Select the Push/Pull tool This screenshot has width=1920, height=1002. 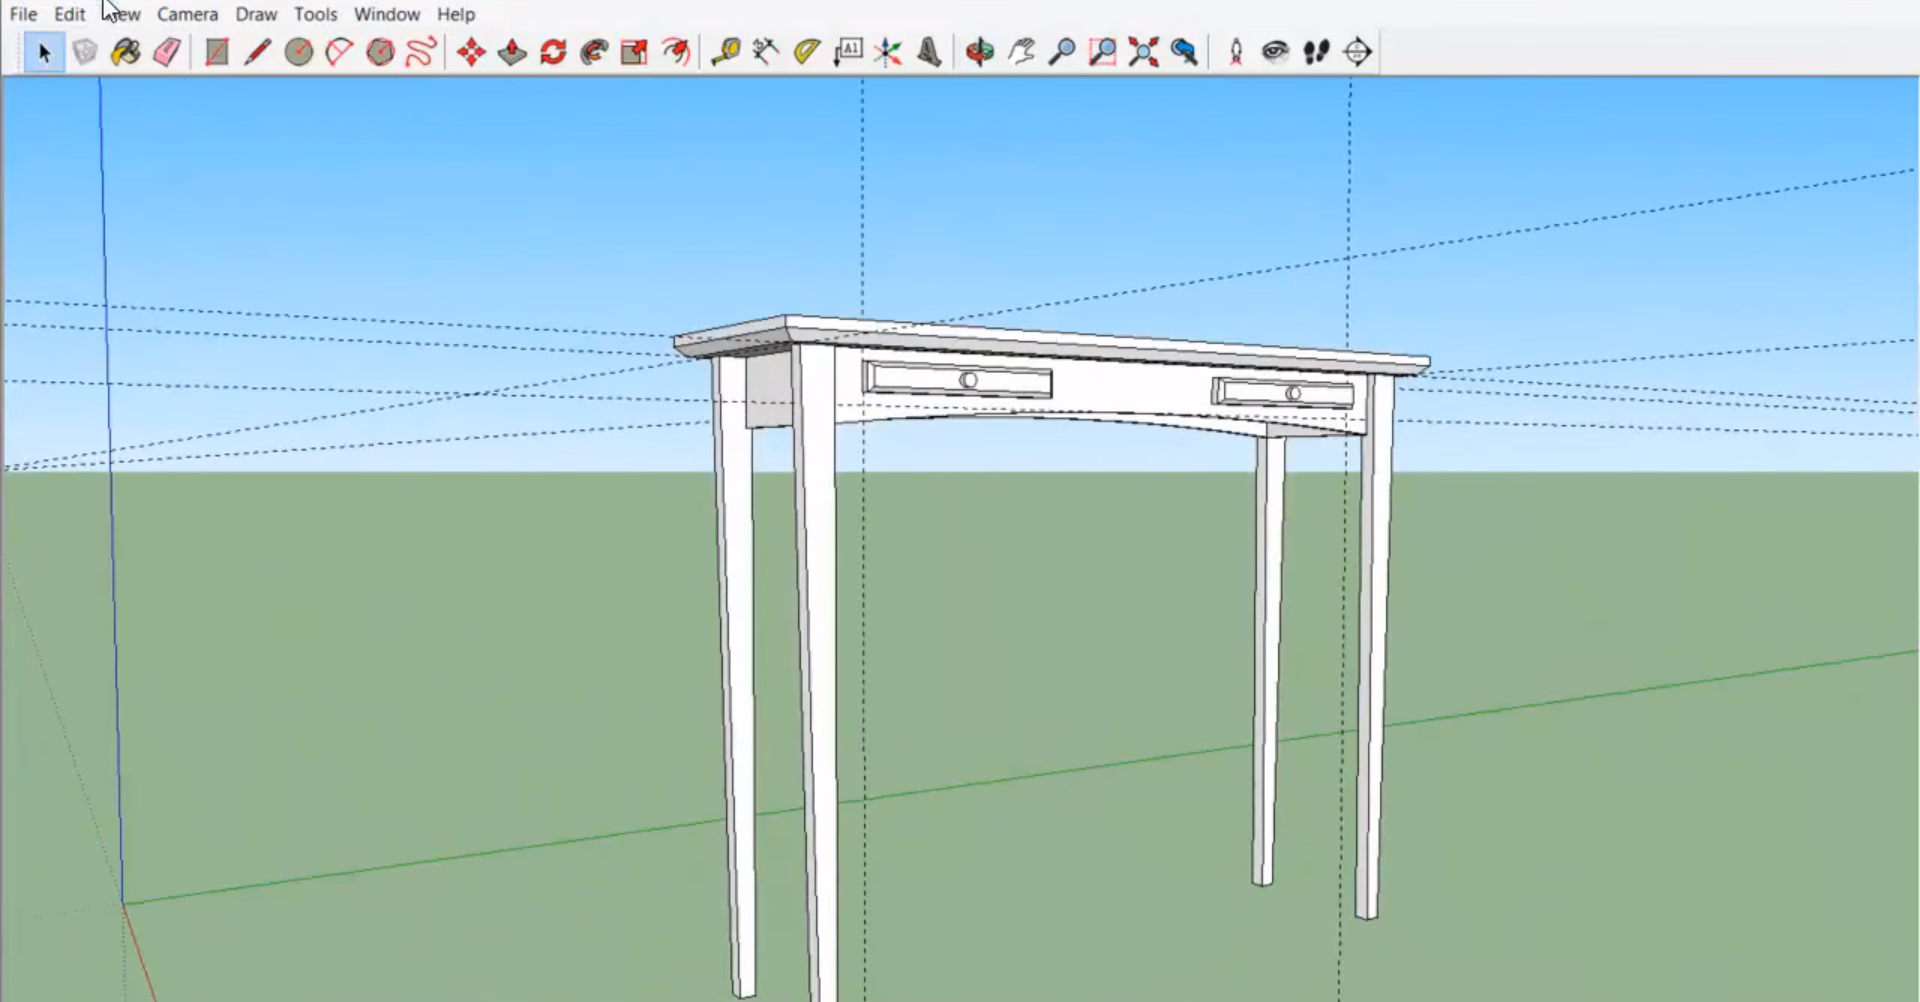(512, 52)
